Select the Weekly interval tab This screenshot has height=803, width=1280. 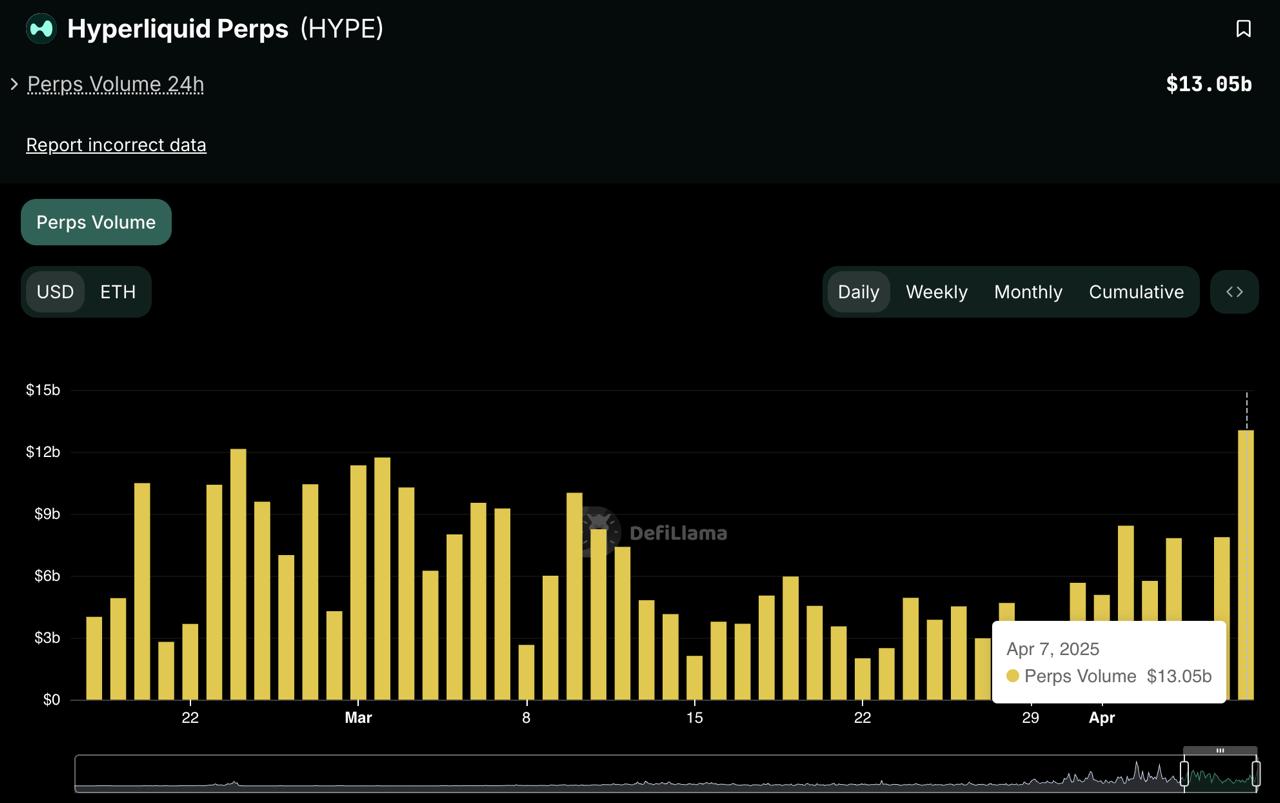[x=936, y=292]
